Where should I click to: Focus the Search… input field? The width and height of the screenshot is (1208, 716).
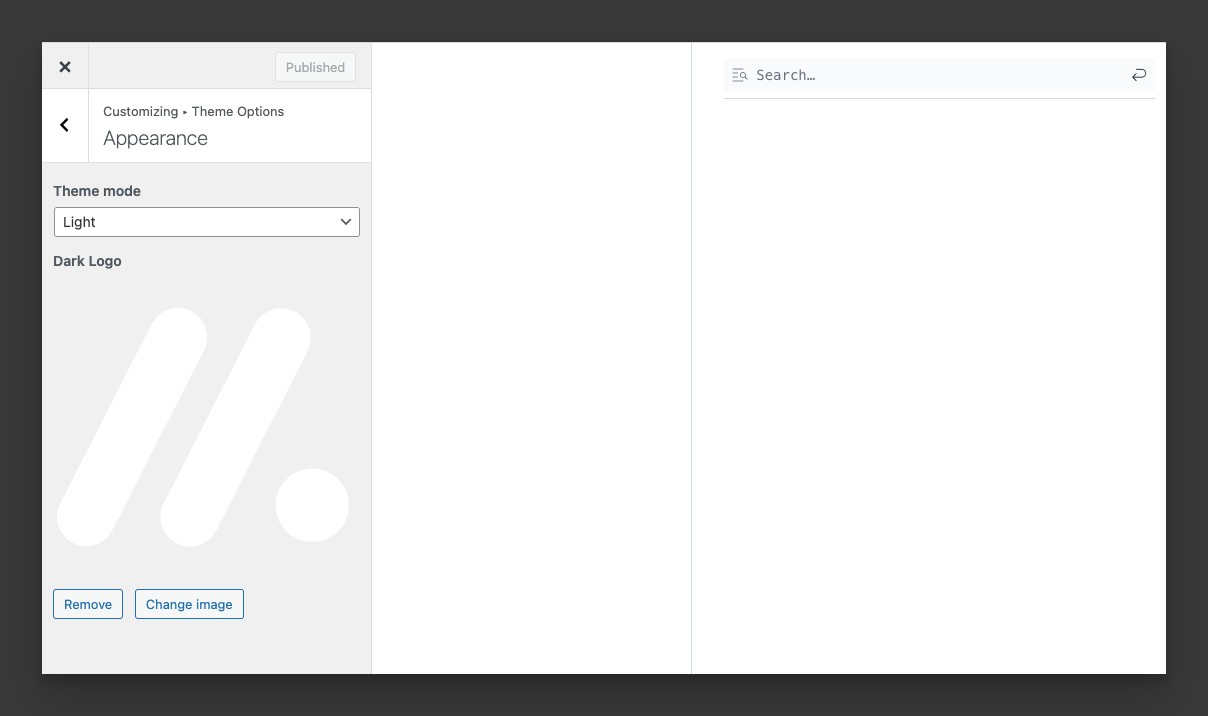point(935,75)
